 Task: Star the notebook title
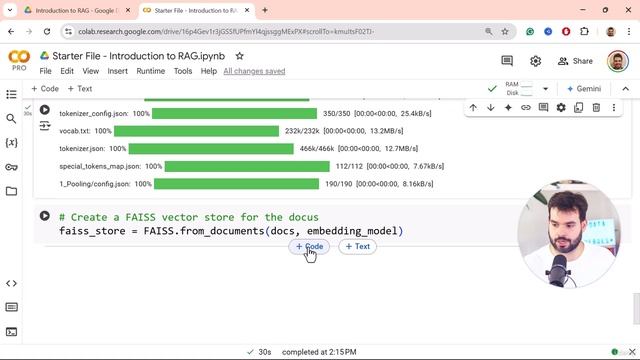click(x=240, y=56)
